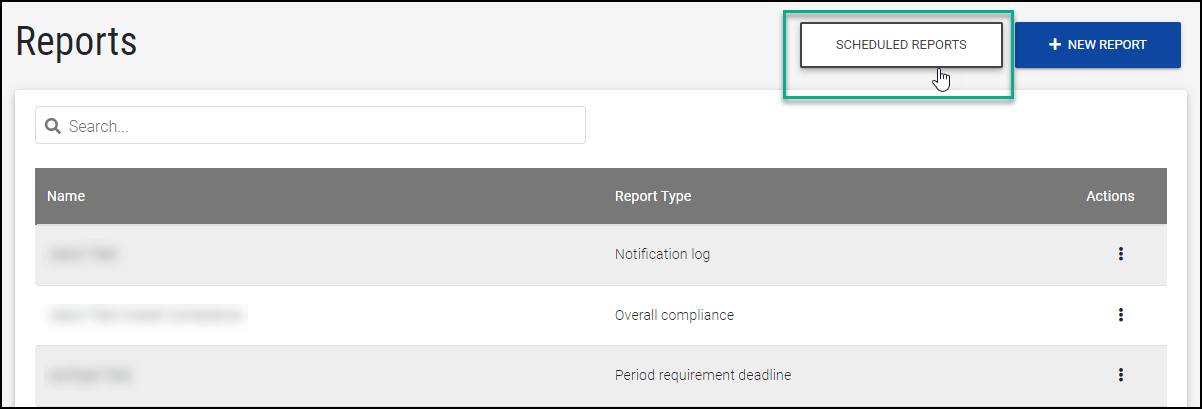Open the Scheduled Reports page
Screen dimensions: 1202x409
click(900, 45)
